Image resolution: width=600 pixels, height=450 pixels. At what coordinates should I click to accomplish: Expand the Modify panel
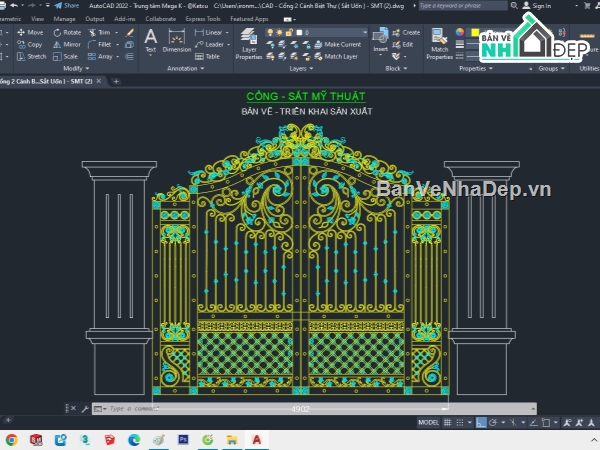point(76,68)
